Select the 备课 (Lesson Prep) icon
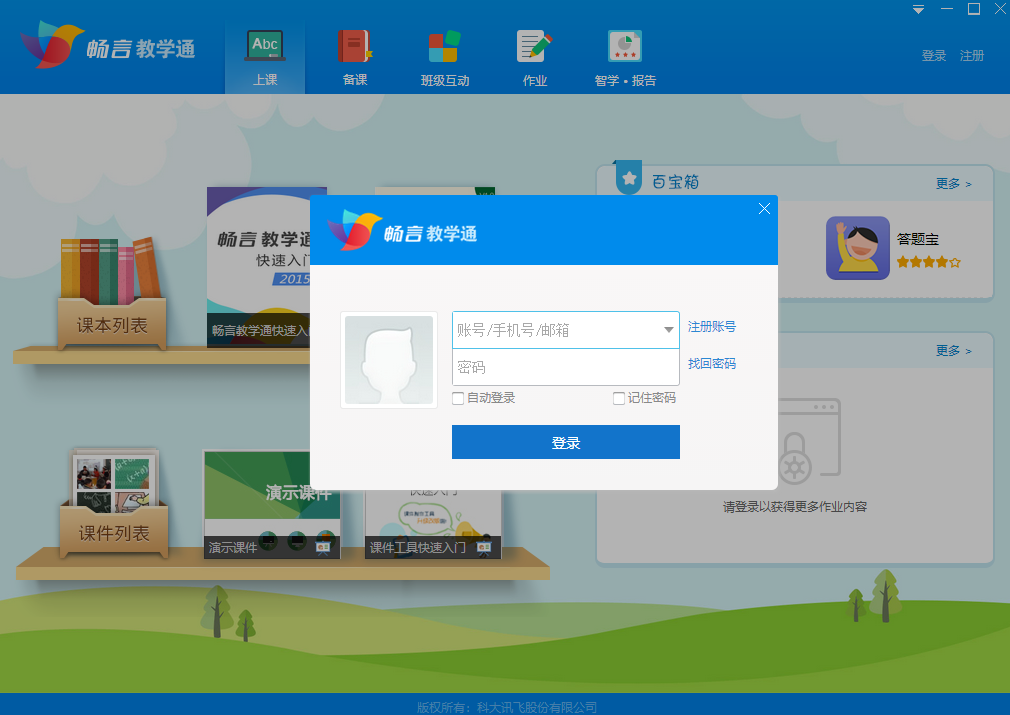Screen dimensions: 1010x715 coord(353,45)
